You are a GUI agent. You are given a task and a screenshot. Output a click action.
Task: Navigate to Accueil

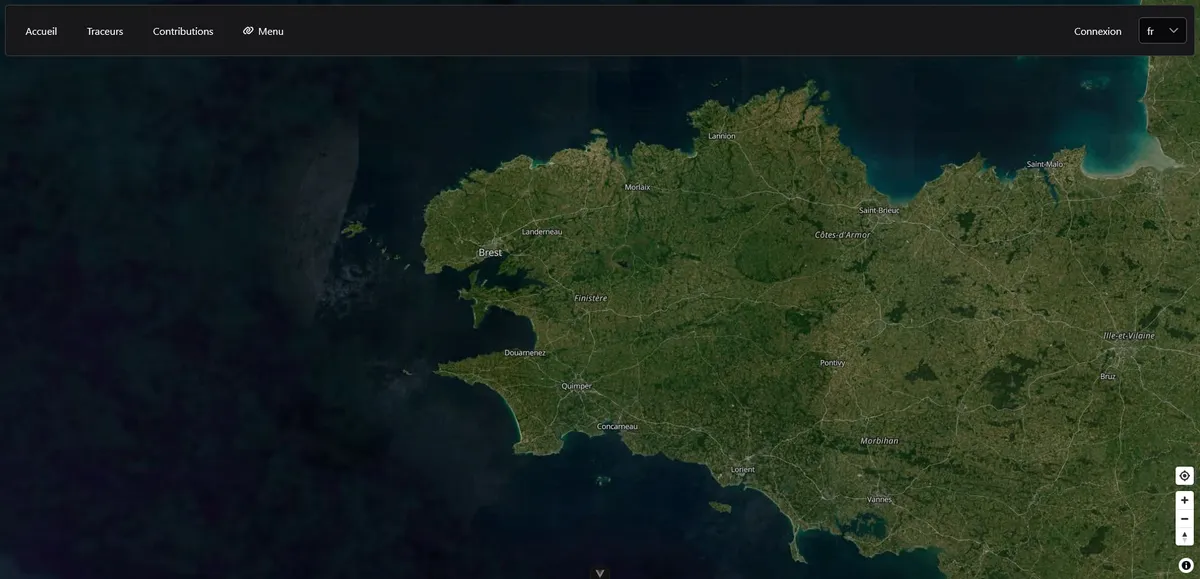pyautogui.click(x=40, y=31)
